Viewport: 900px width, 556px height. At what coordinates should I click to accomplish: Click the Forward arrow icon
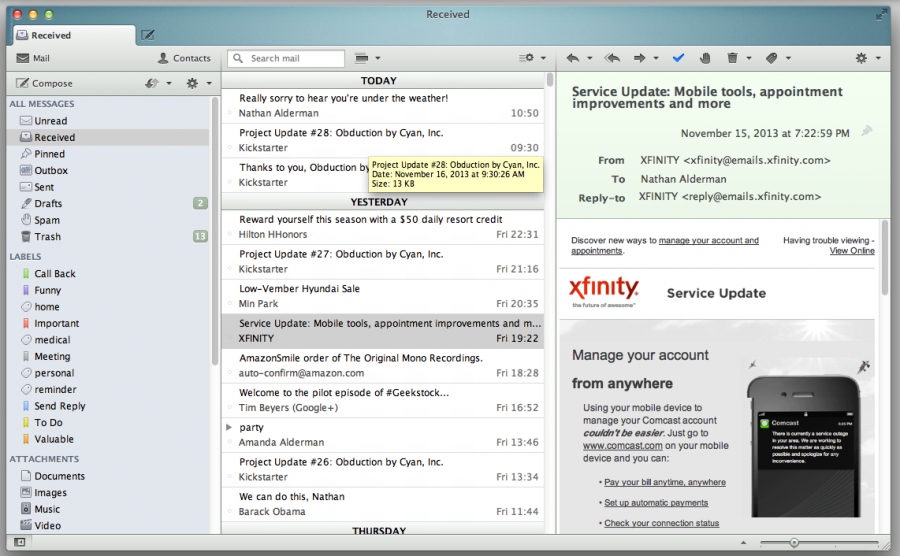(x=639, y=58)
